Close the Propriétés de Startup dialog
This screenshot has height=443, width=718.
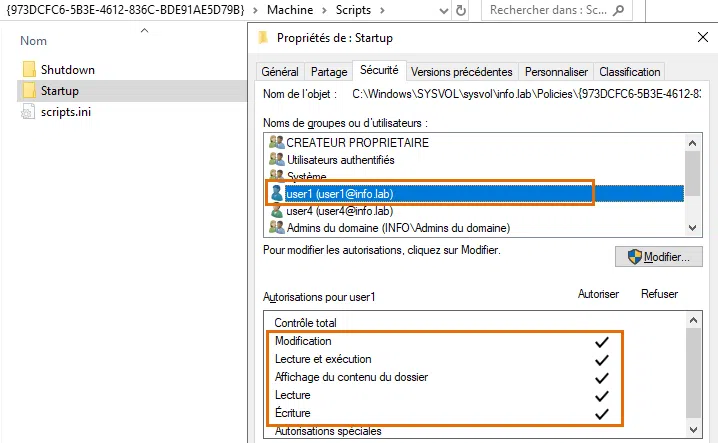point(702,37)
